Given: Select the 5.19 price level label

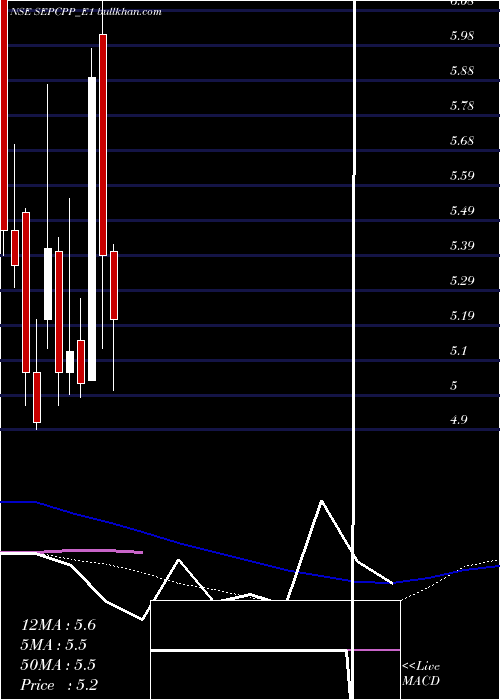Looking at the screenshot, I should click(462, 316).
